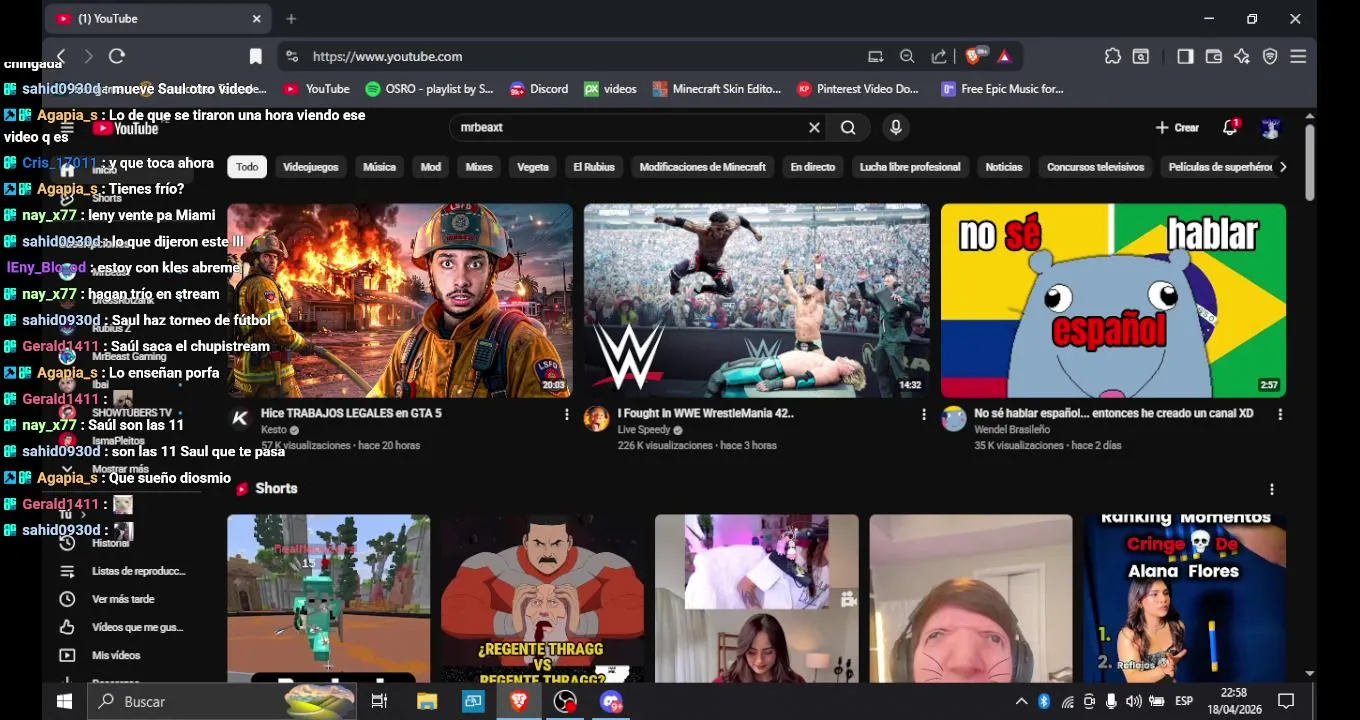Open the Free Epic Music bookmark
1360x720 pixels.
[x=1003, y=89]
